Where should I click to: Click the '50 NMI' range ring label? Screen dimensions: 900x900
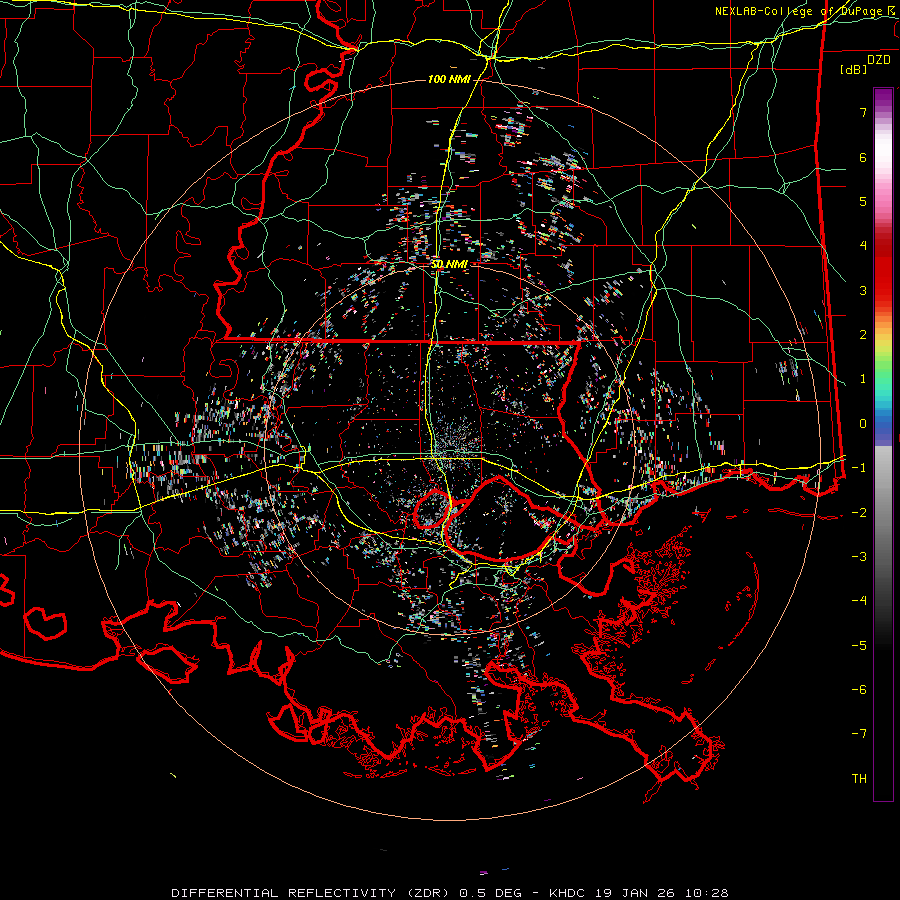click(449, 265)
